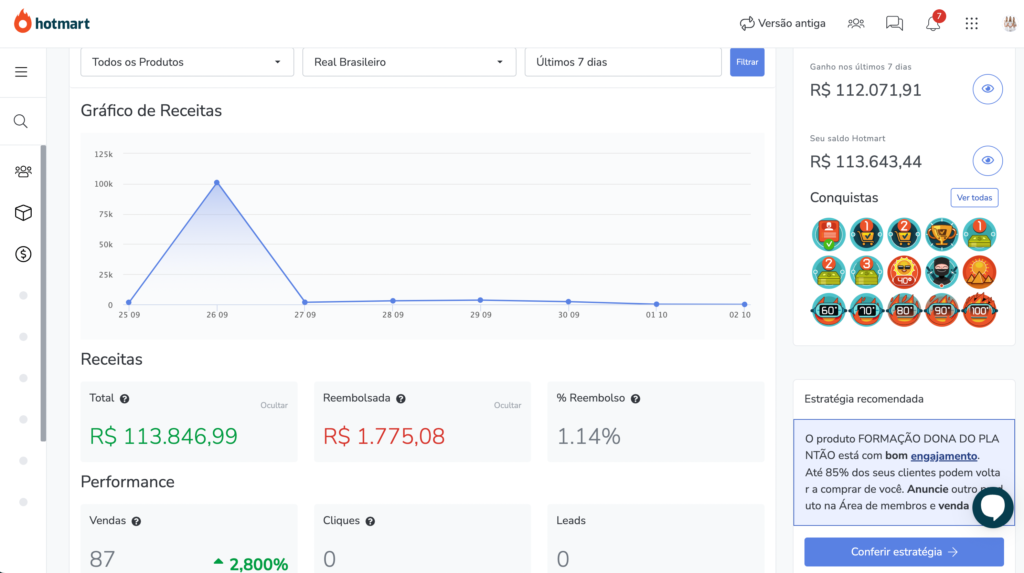Switch to Versão antiga
The image size is (1024, 573).
click(782, 24)
